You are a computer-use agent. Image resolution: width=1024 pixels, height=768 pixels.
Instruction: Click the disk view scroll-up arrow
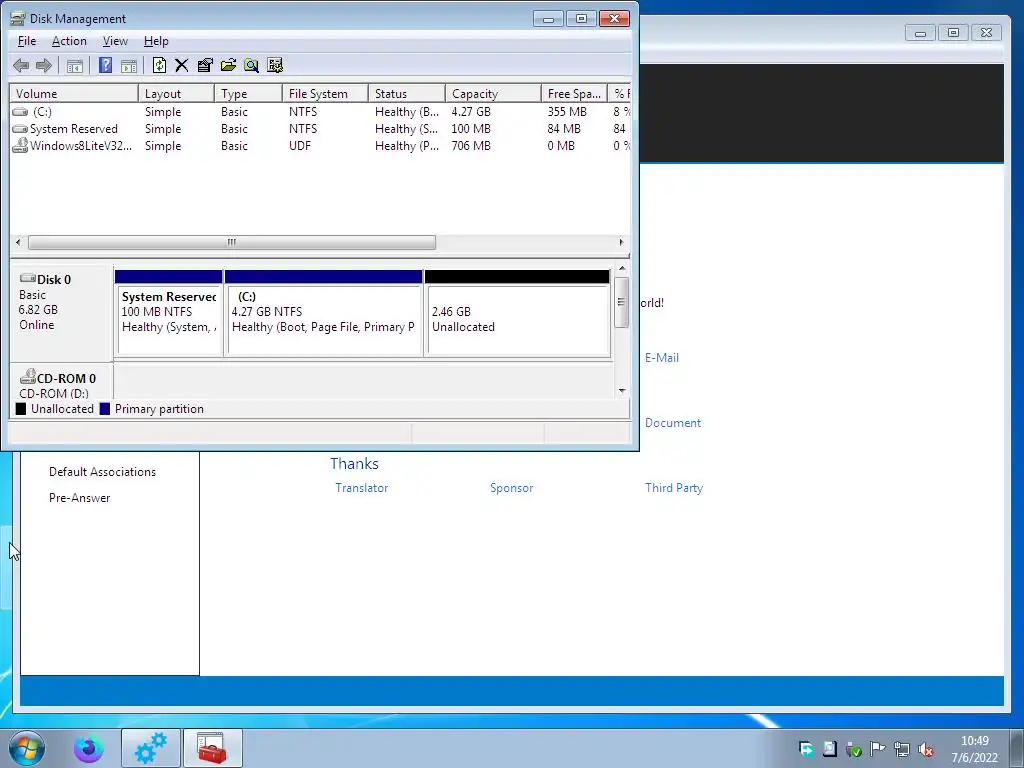[622, 268]
